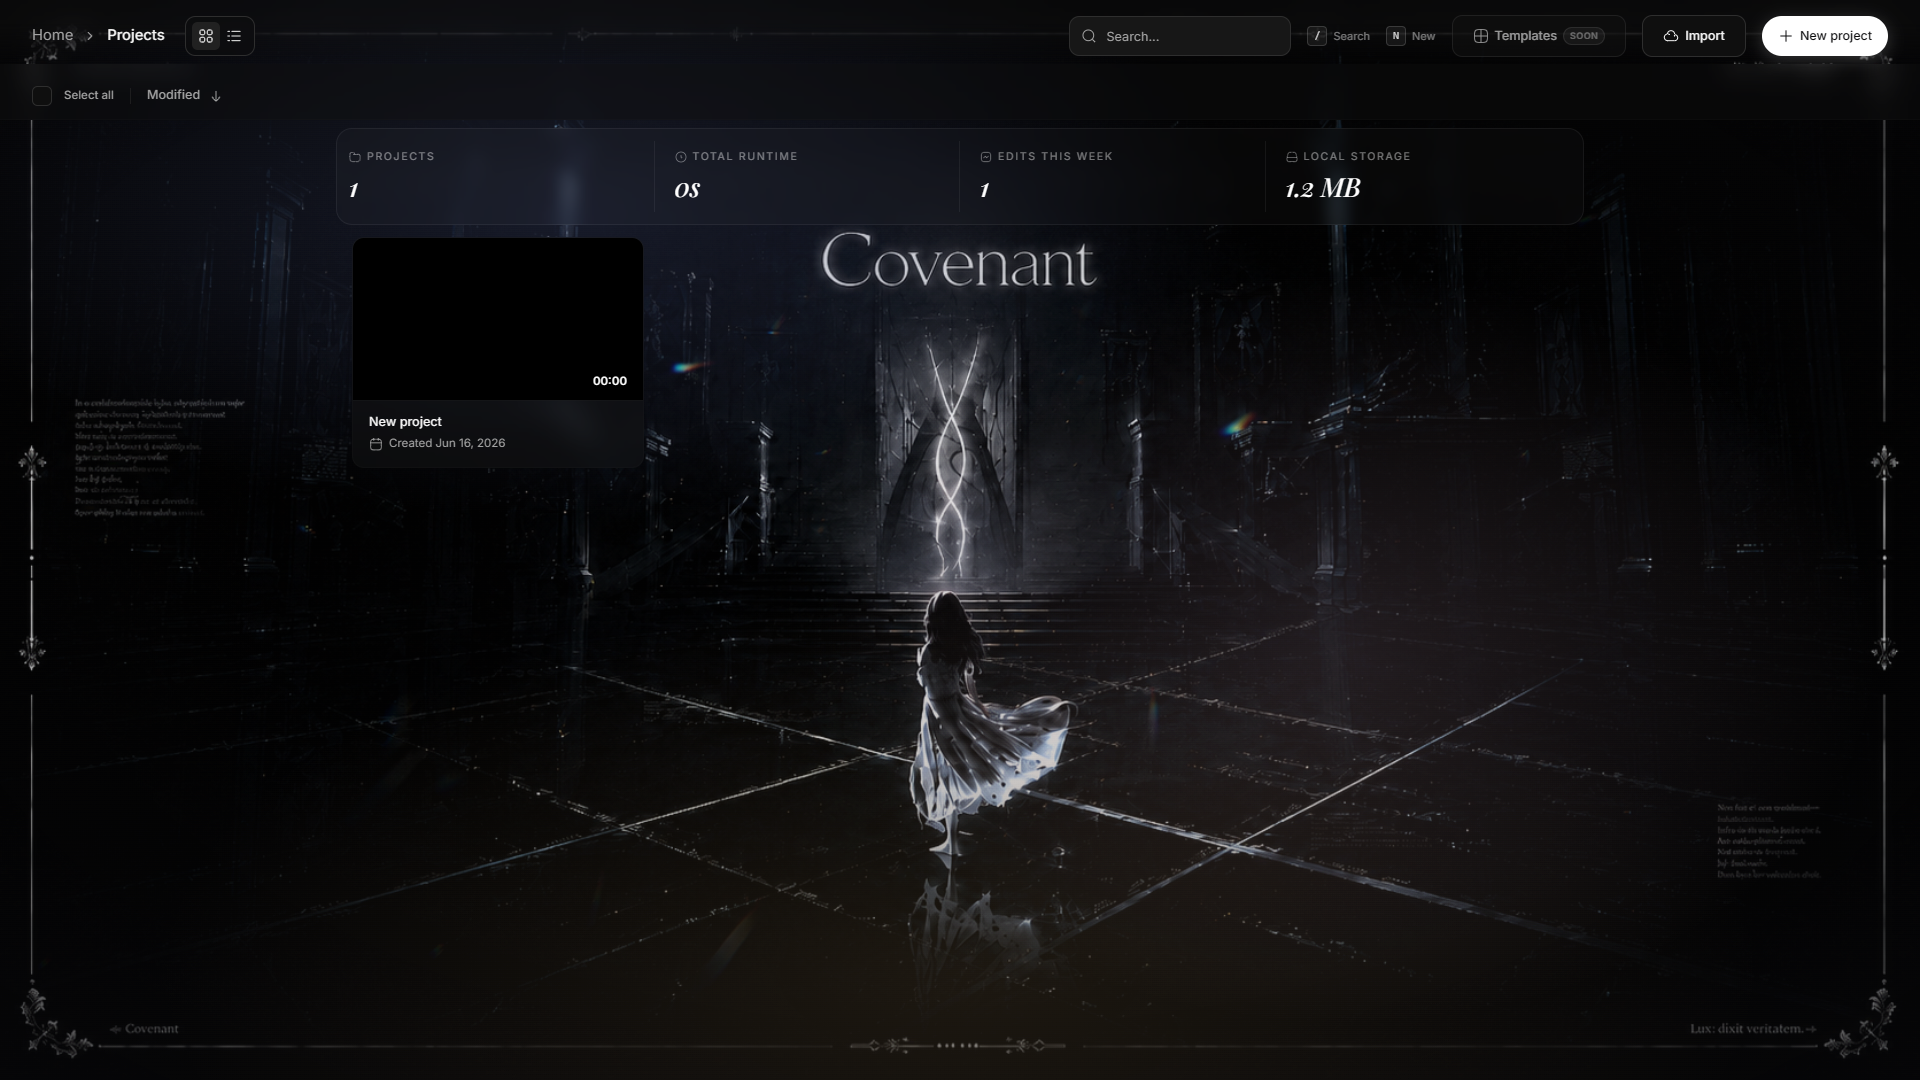Click the Search shortcut hint label

(x=1351, y=36)
